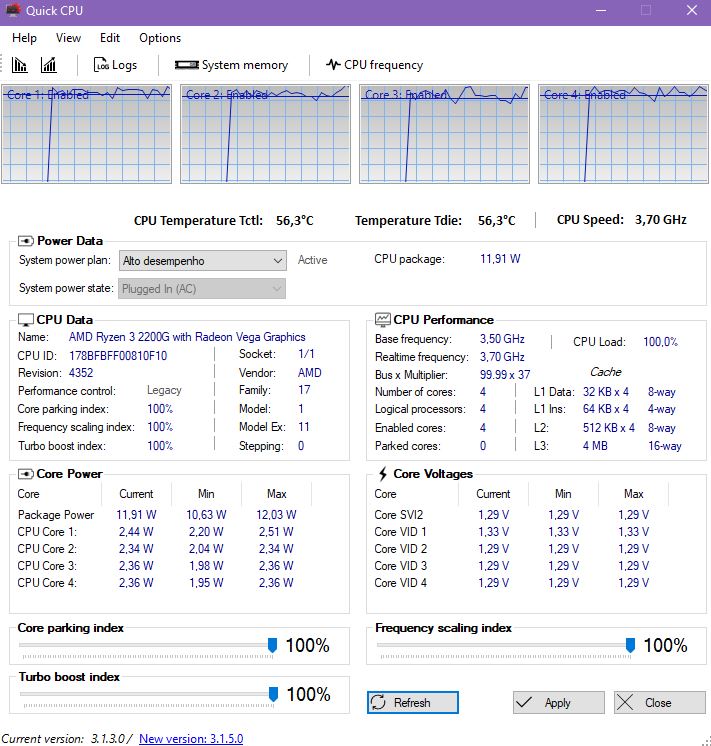Open the Edit menu
The image size is (711, 746).
(x=110, y=38)
